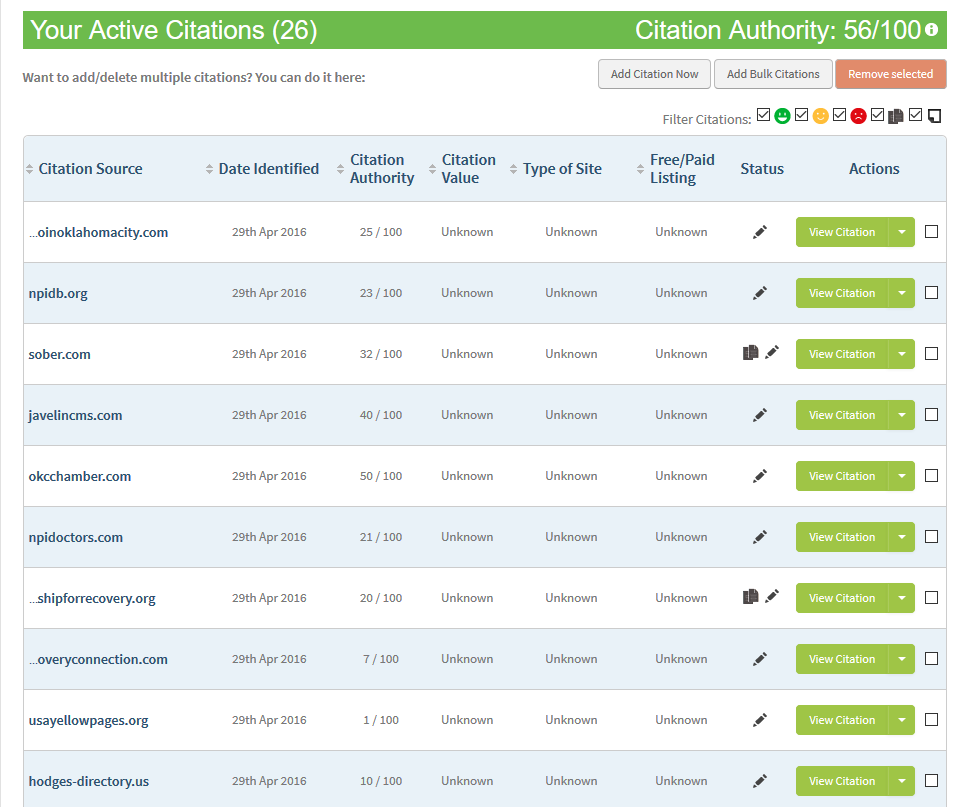Click pencil icon for npidoctors.com
Viewport: 960px width, 807px height.
[760, 537]
